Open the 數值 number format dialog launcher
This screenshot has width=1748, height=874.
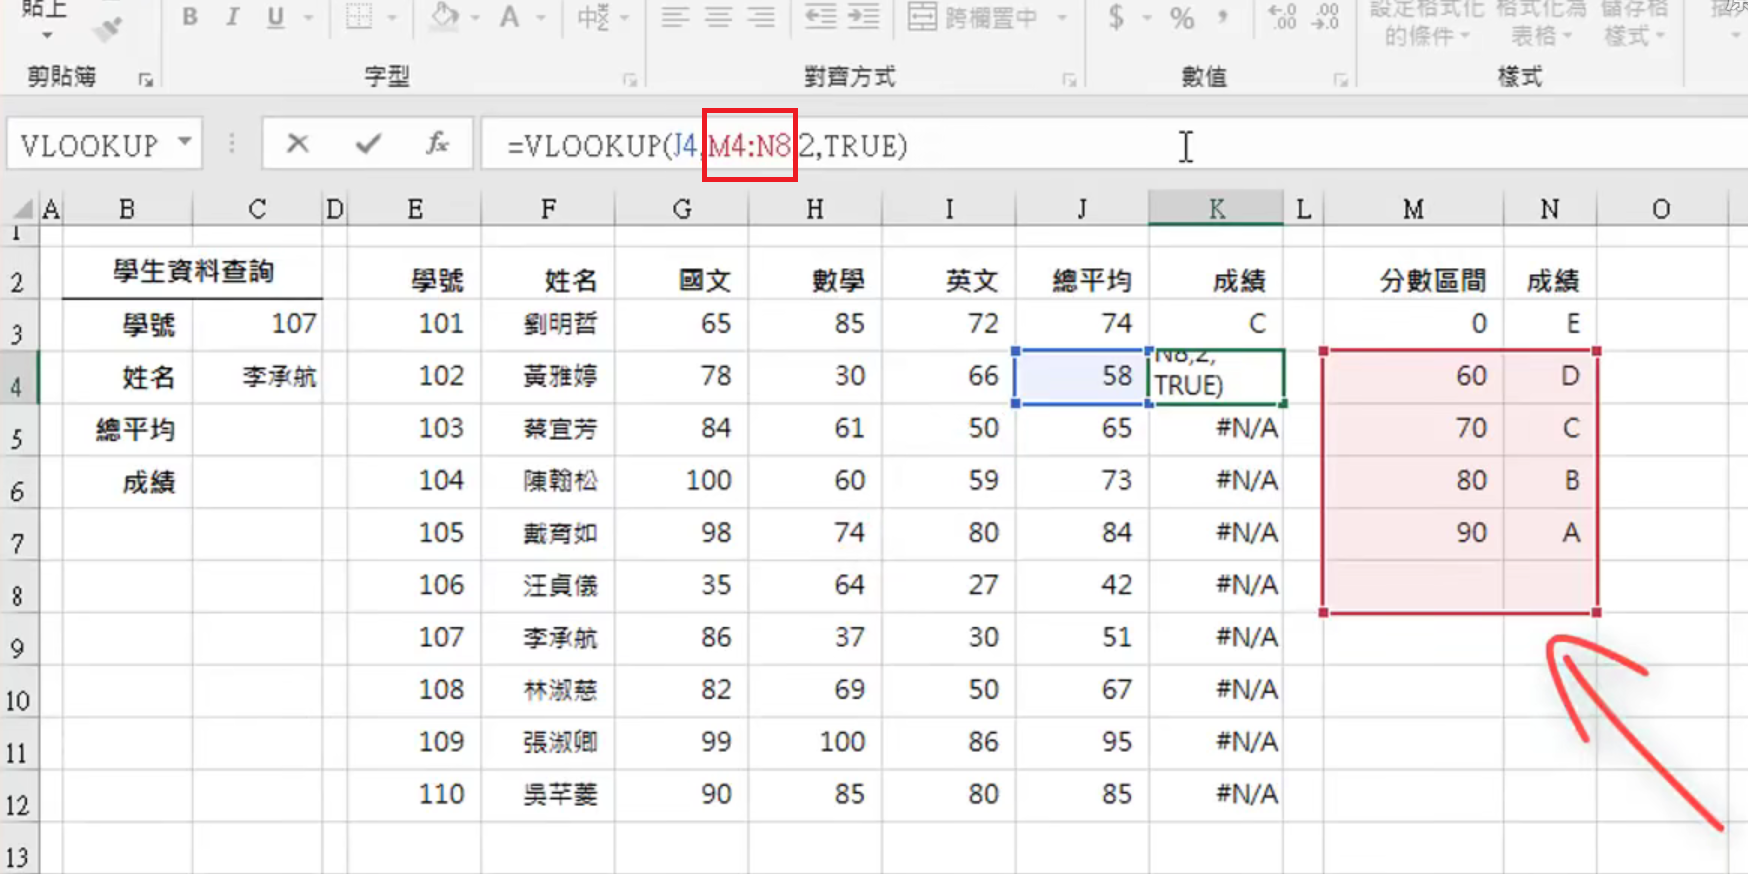point(1340,79)
